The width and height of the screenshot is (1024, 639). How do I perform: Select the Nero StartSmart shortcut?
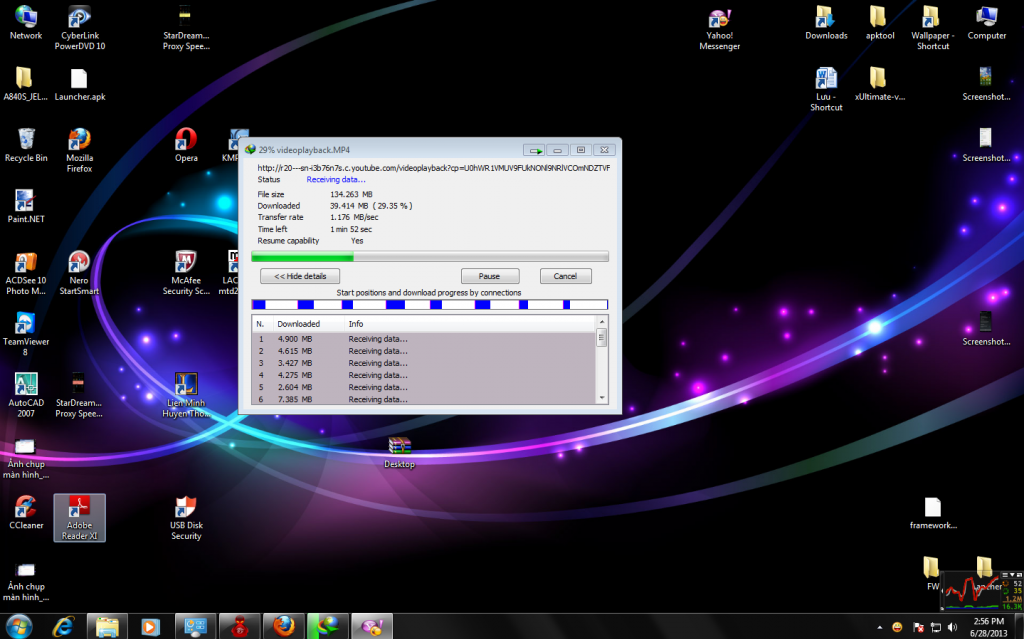pyautogui.click(x=80, y=273)
